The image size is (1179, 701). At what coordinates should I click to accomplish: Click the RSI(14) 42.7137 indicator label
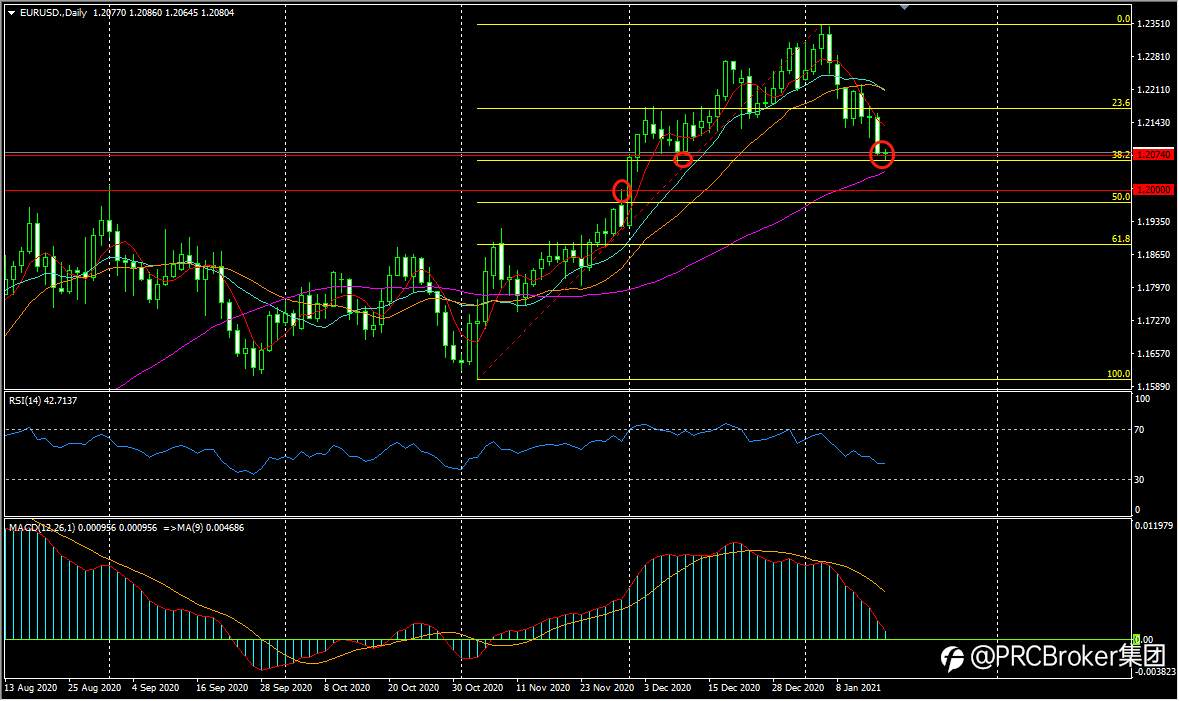(x=43, y=401)
